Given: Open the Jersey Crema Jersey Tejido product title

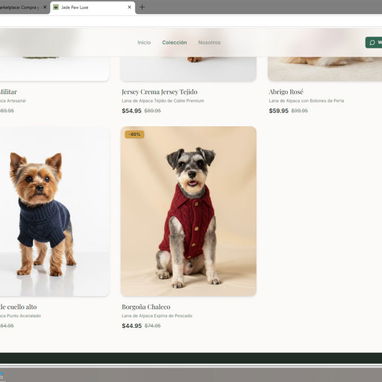Looking at the screenshot, I should [x=159, y=92].
